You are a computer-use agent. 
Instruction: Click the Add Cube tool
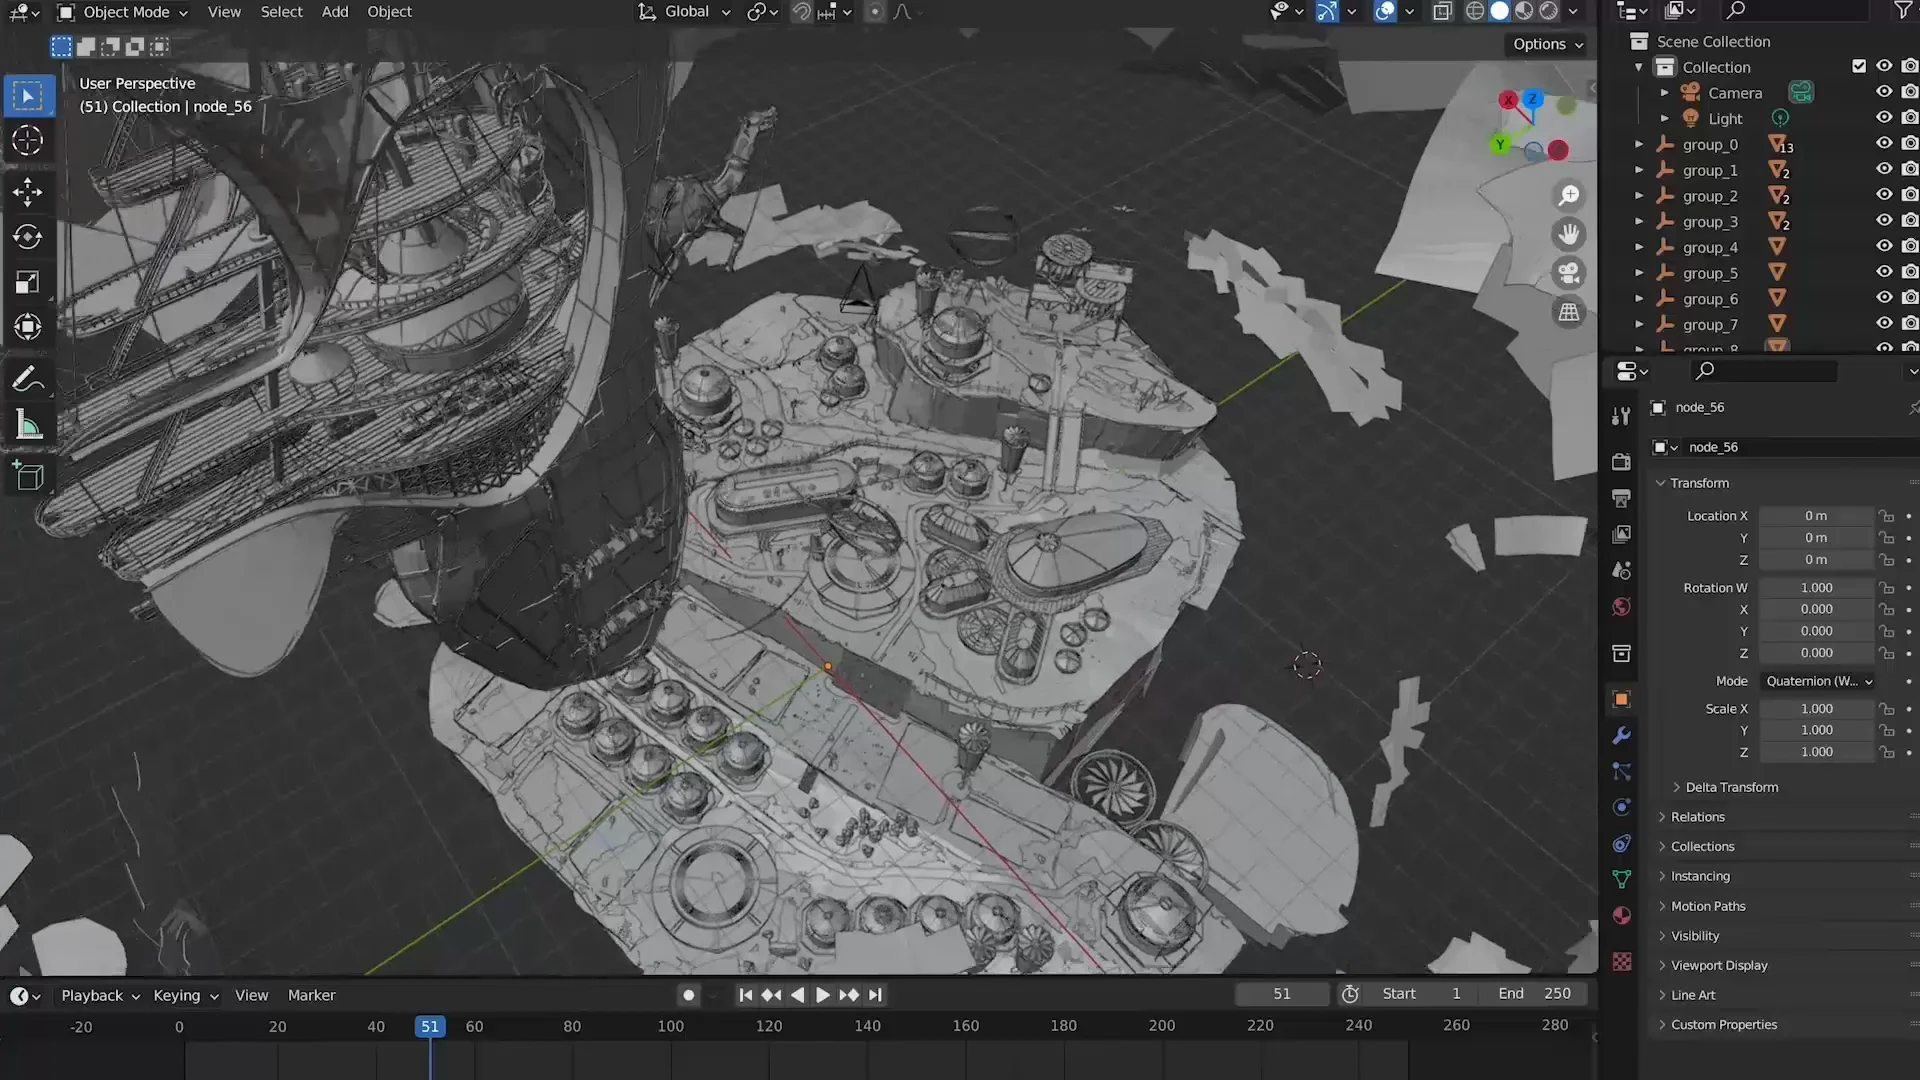[27, 476]
